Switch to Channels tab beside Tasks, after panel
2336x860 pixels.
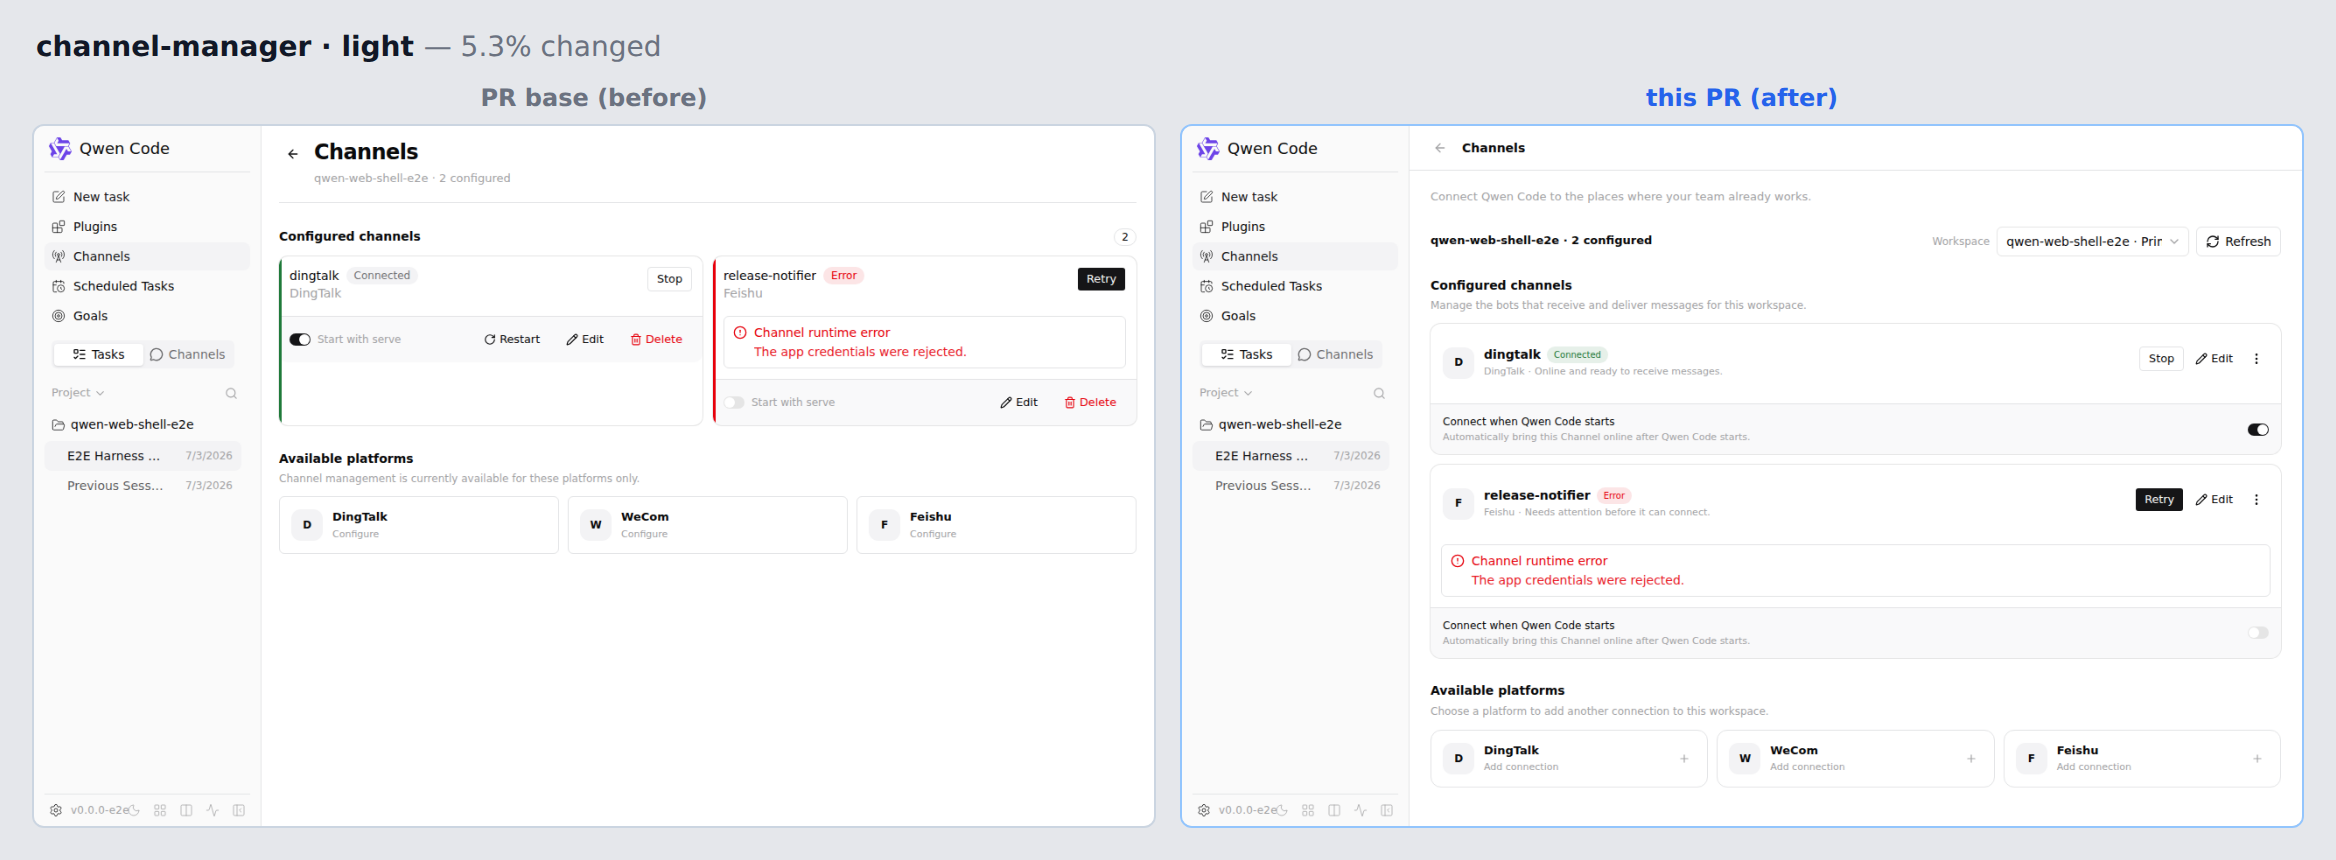tap(1336, 355)
